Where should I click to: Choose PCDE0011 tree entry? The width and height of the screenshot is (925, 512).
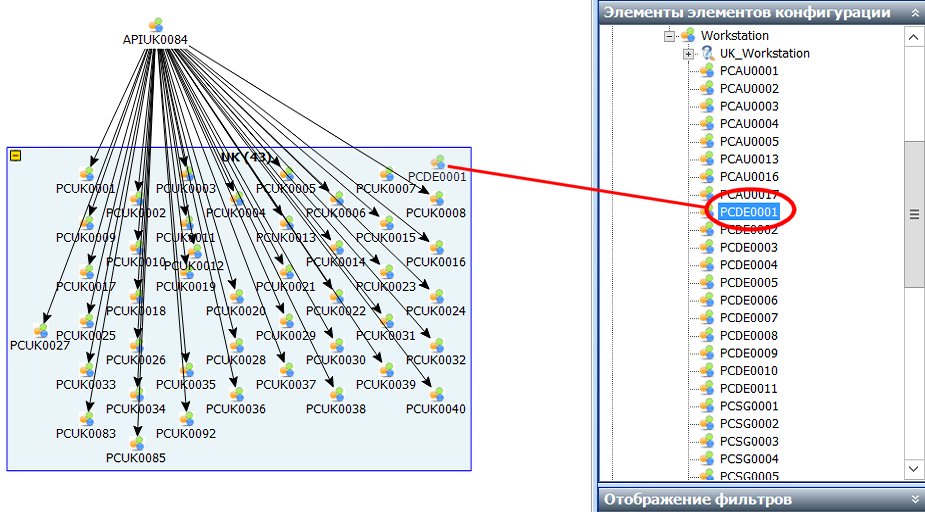click(749, 389)
